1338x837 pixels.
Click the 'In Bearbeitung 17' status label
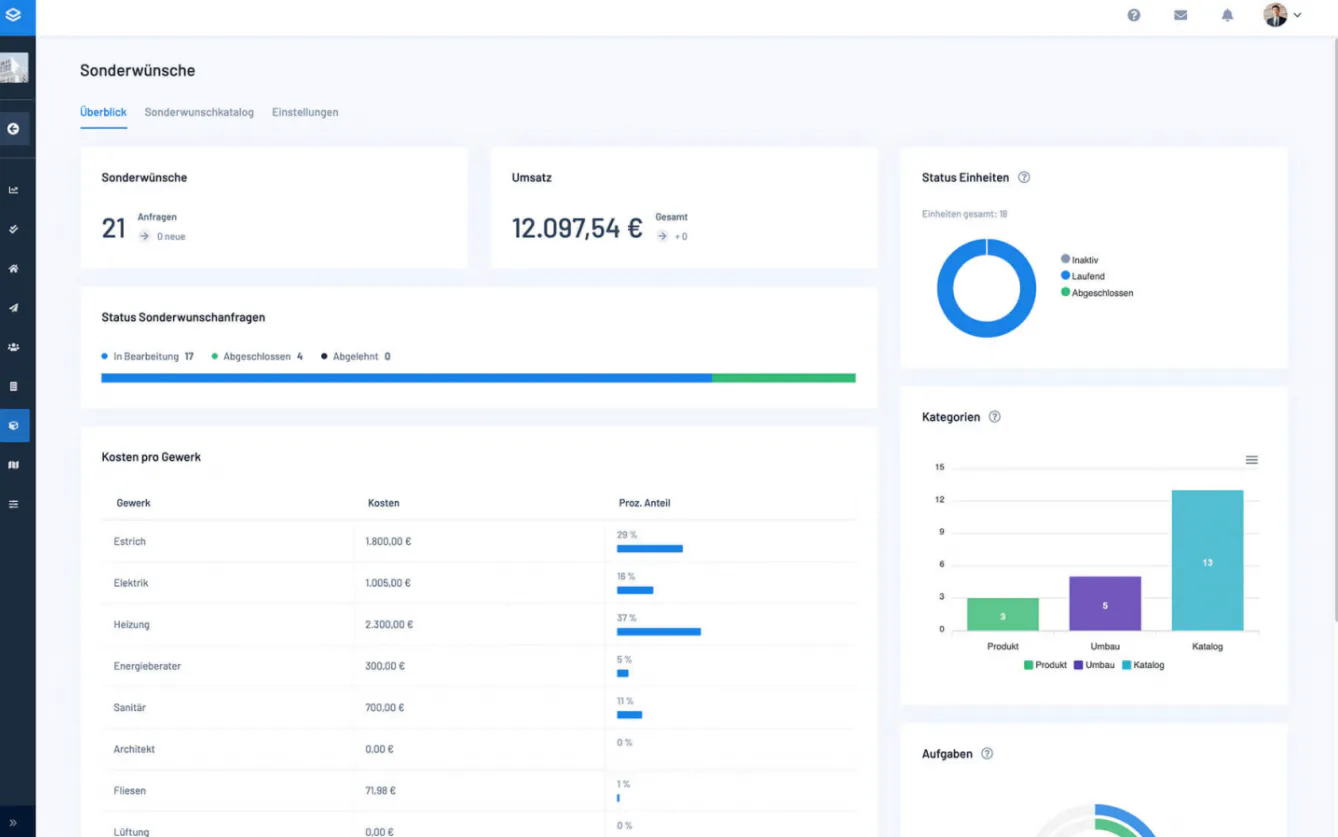pos(148,356)
